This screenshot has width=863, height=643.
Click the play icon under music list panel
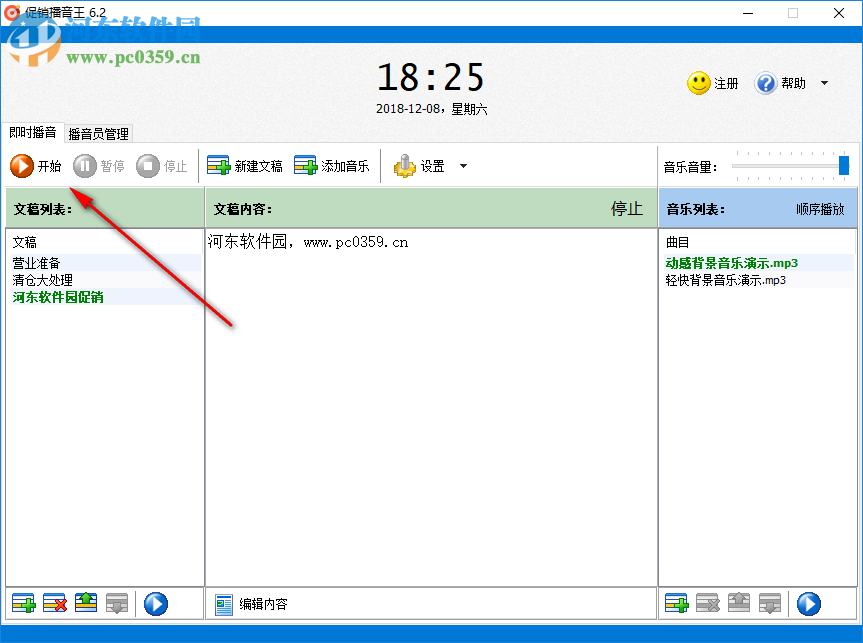pyautogui.click(x=808, y=603)
